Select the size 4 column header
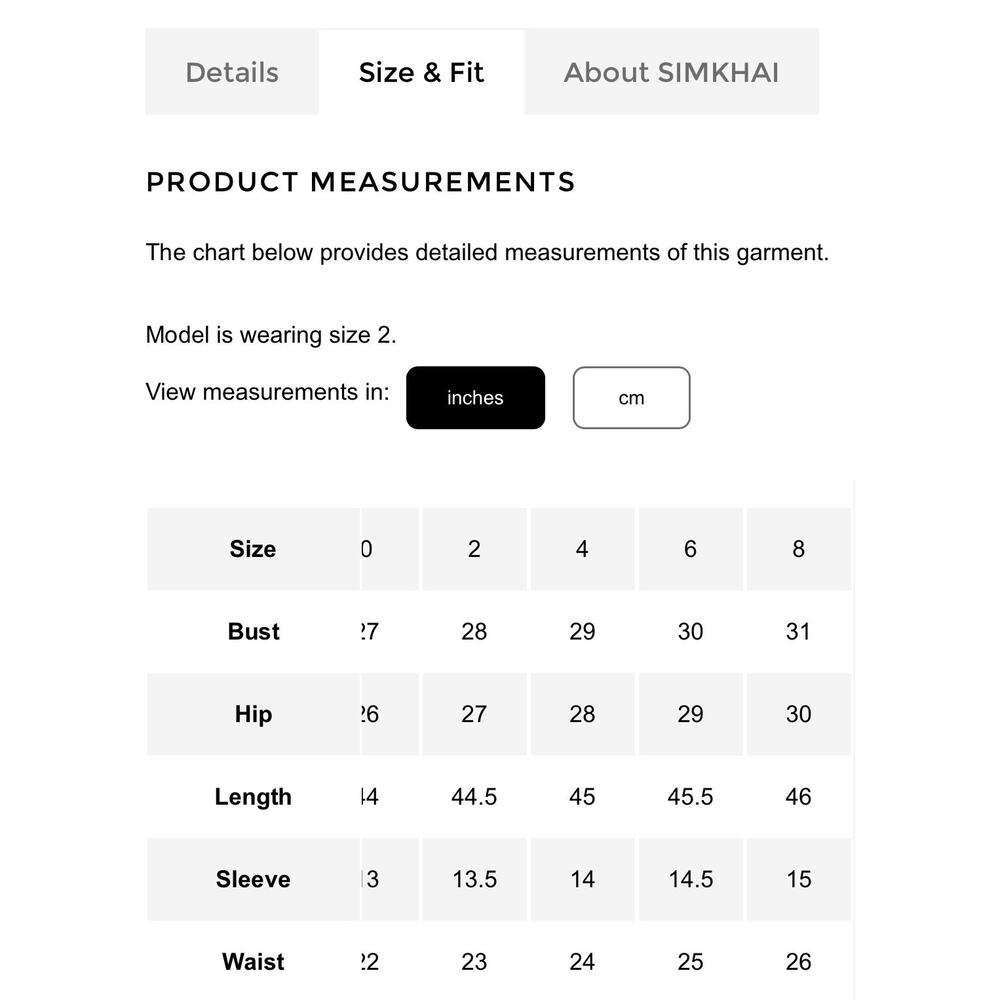 click(582, 549)
